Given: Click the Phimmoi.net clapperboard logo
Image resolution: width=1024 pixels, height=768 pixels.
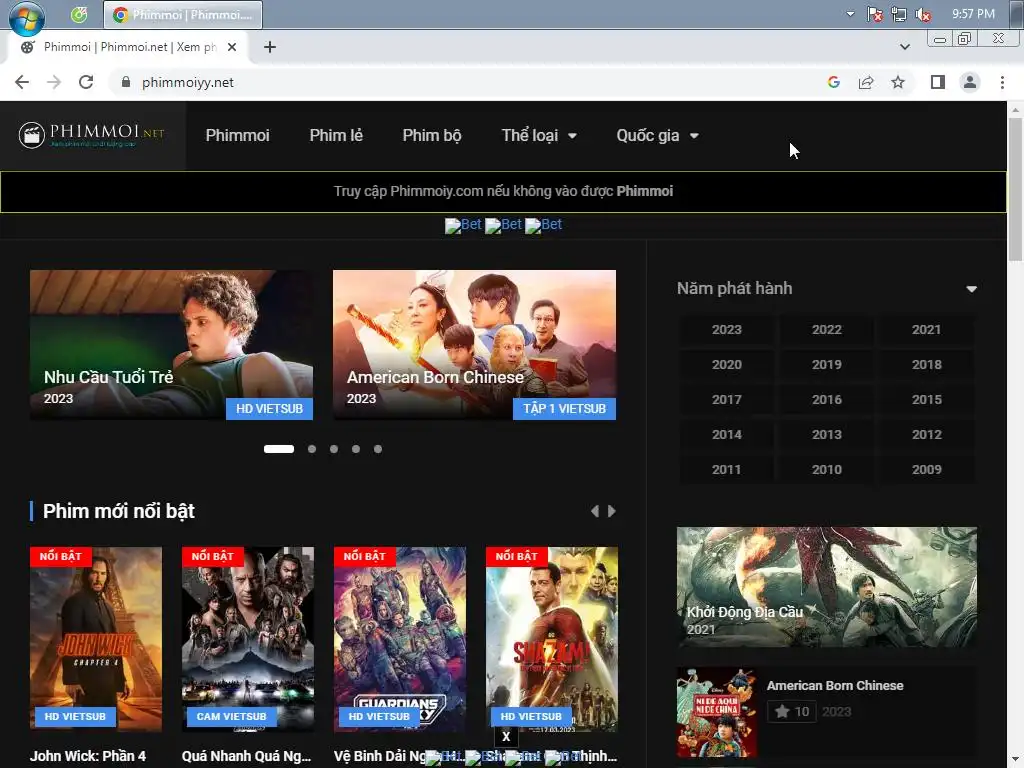Looking at the screenshot, I should pos(91,135).
